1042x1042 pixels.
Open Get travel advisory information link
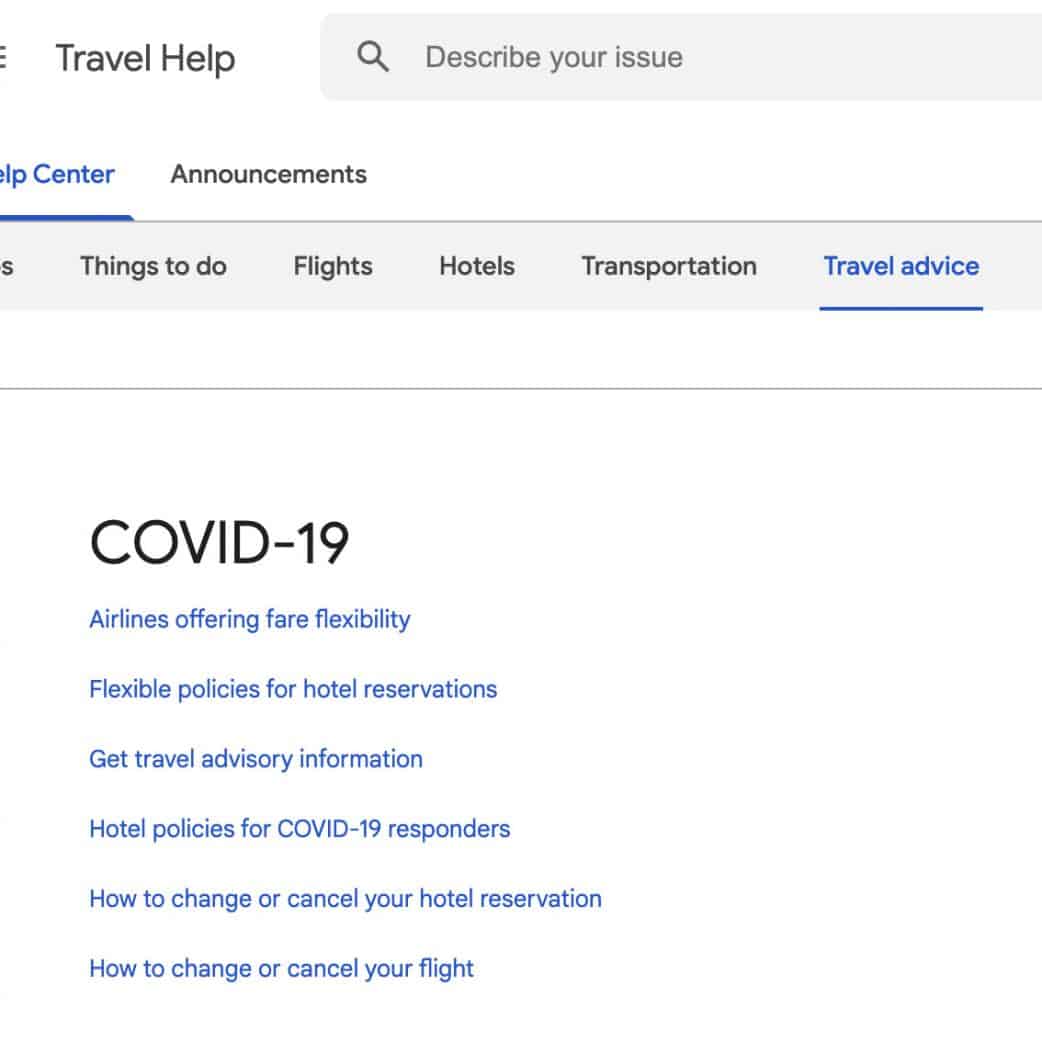[x=256, y=759]
